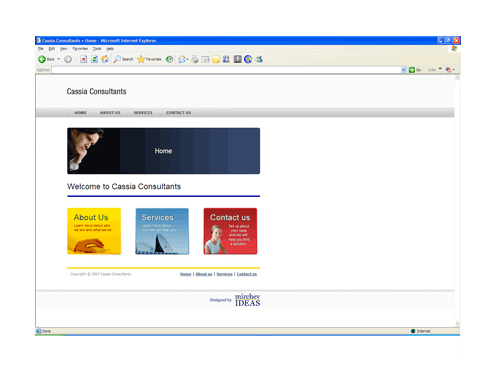Click the mirchev IDEAS designer logo

[x=247, y=300]
